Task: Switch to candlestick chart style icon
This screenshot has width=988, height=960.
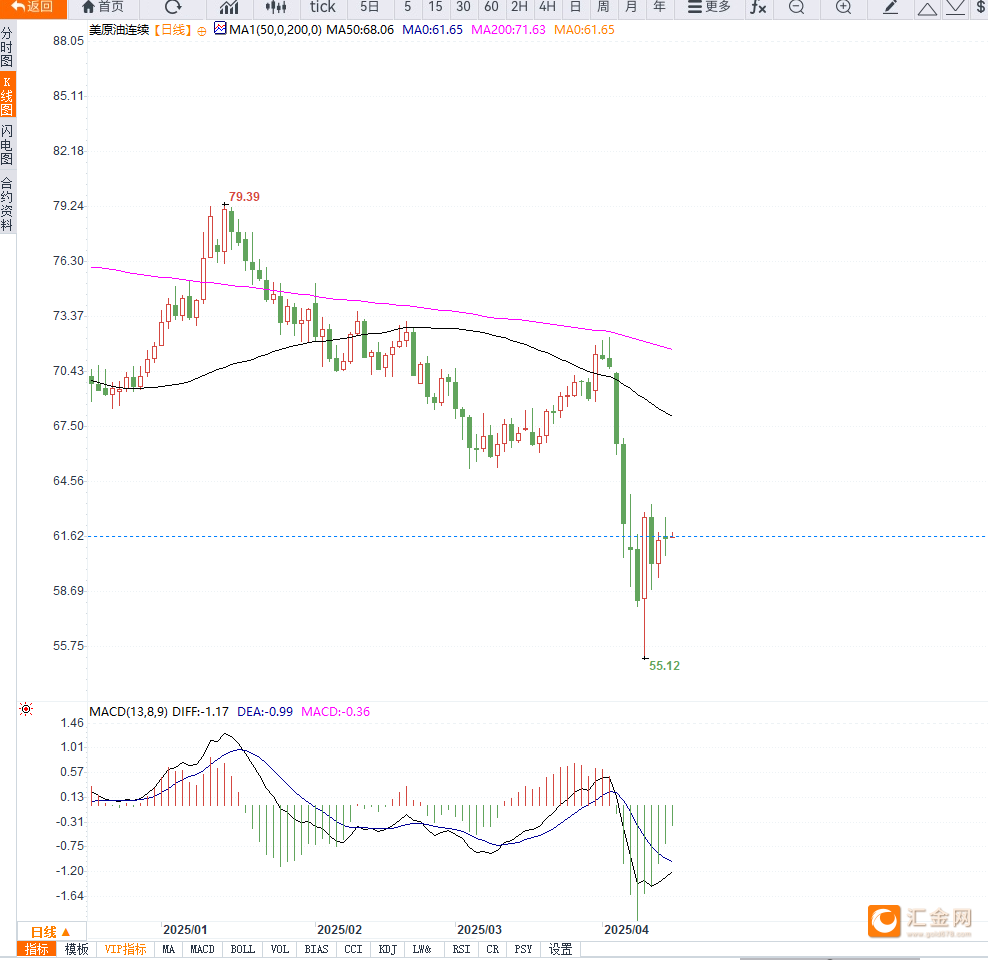Action: [x=276, y=7]
